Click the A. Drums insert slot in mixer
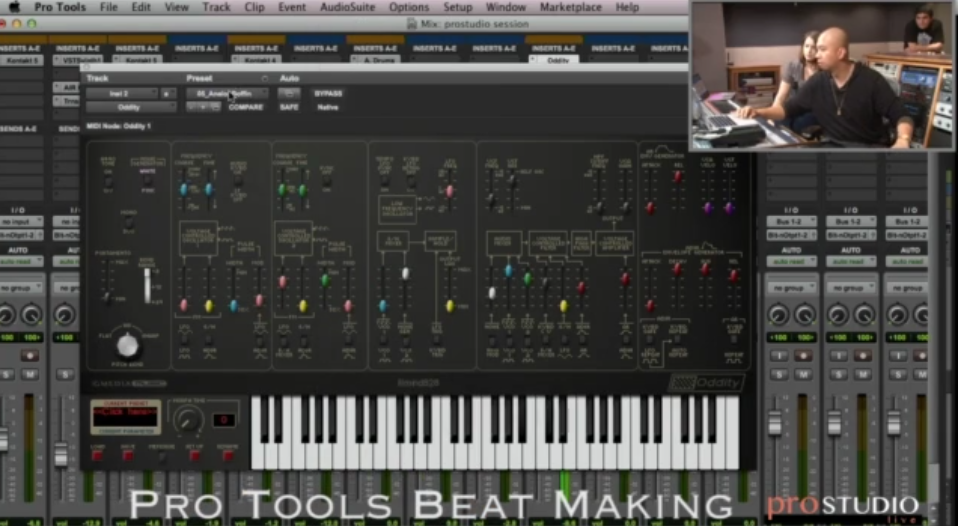The height and width of the screenshot is (526, 958). [x=375, y=60]
